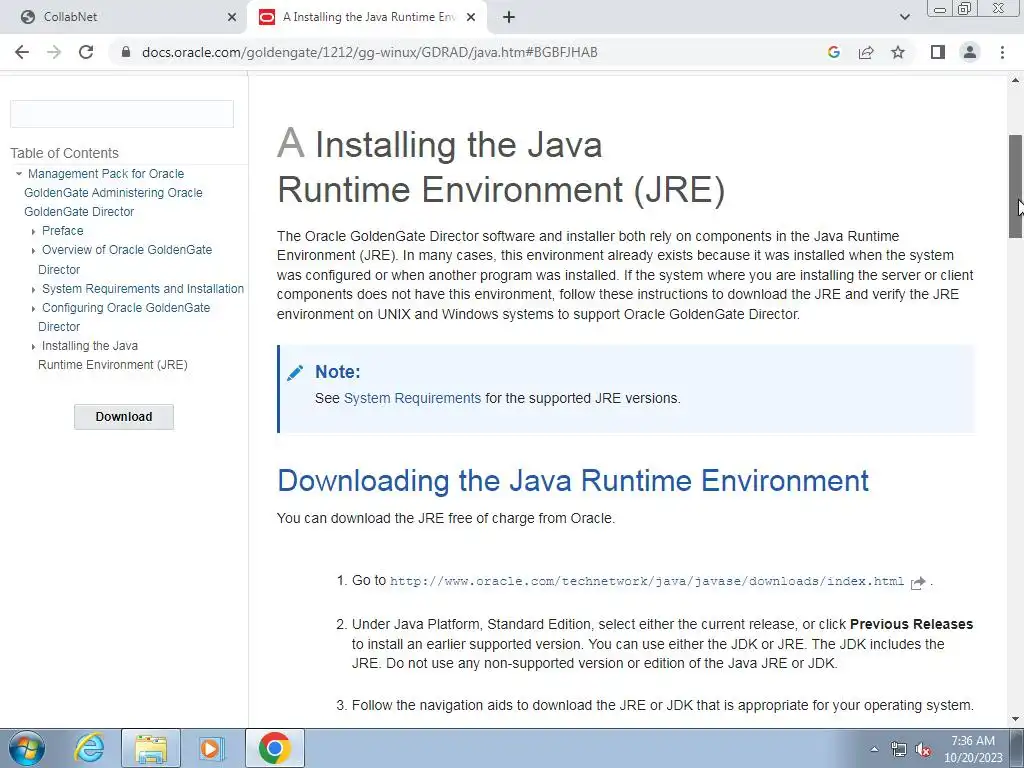The image size is (1024, 768).
Task: Expand System Requirements and Installation arrow
Action: point(33,289)
